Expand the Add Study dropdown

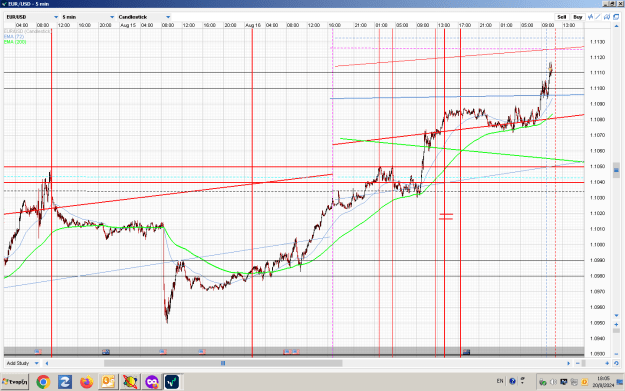tap(22, 363)
